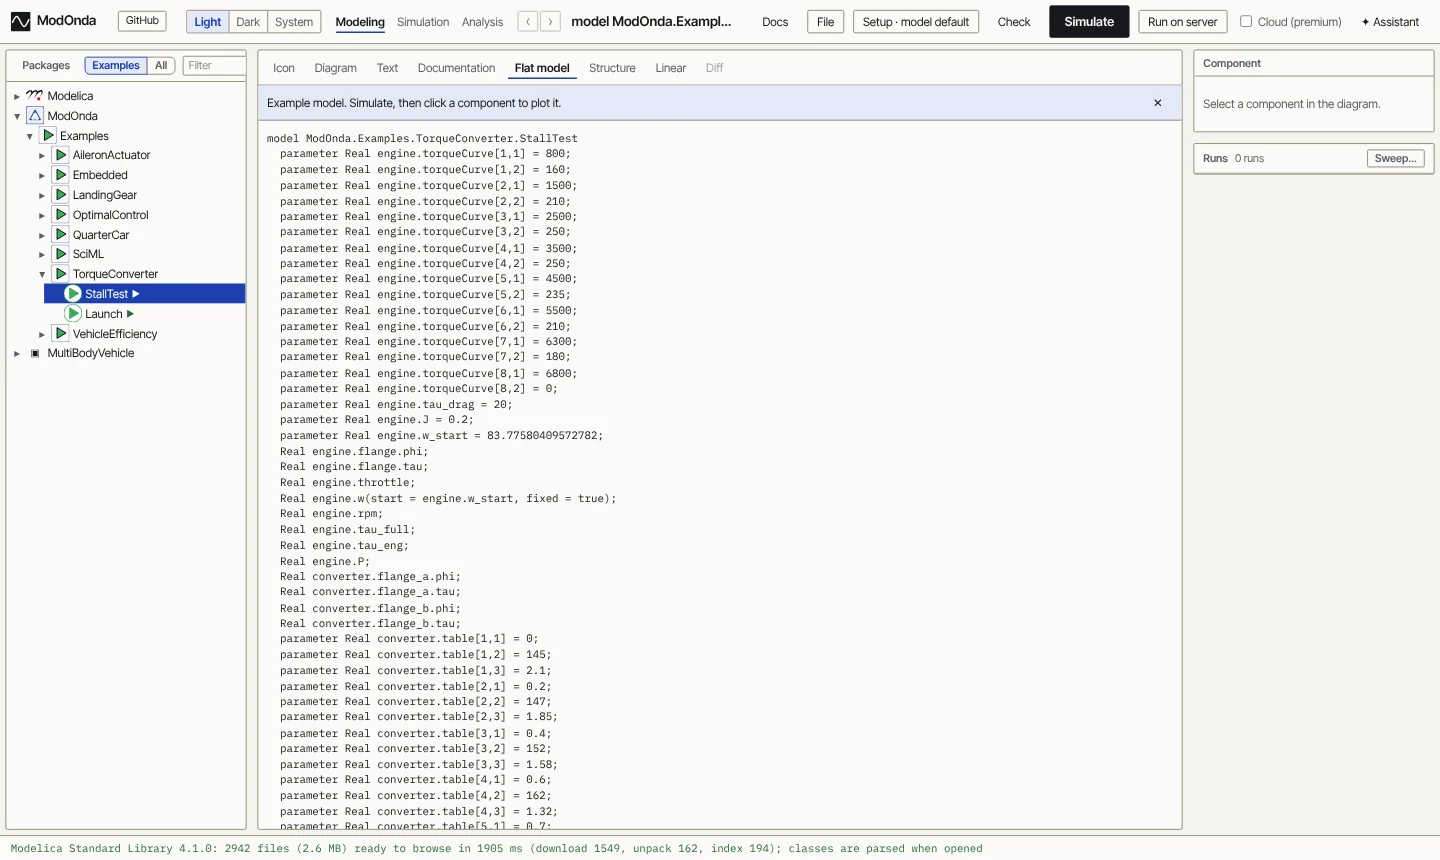Open the Setup model default menu
This screenshot has height=860, width=1440.
coord(916,22)
